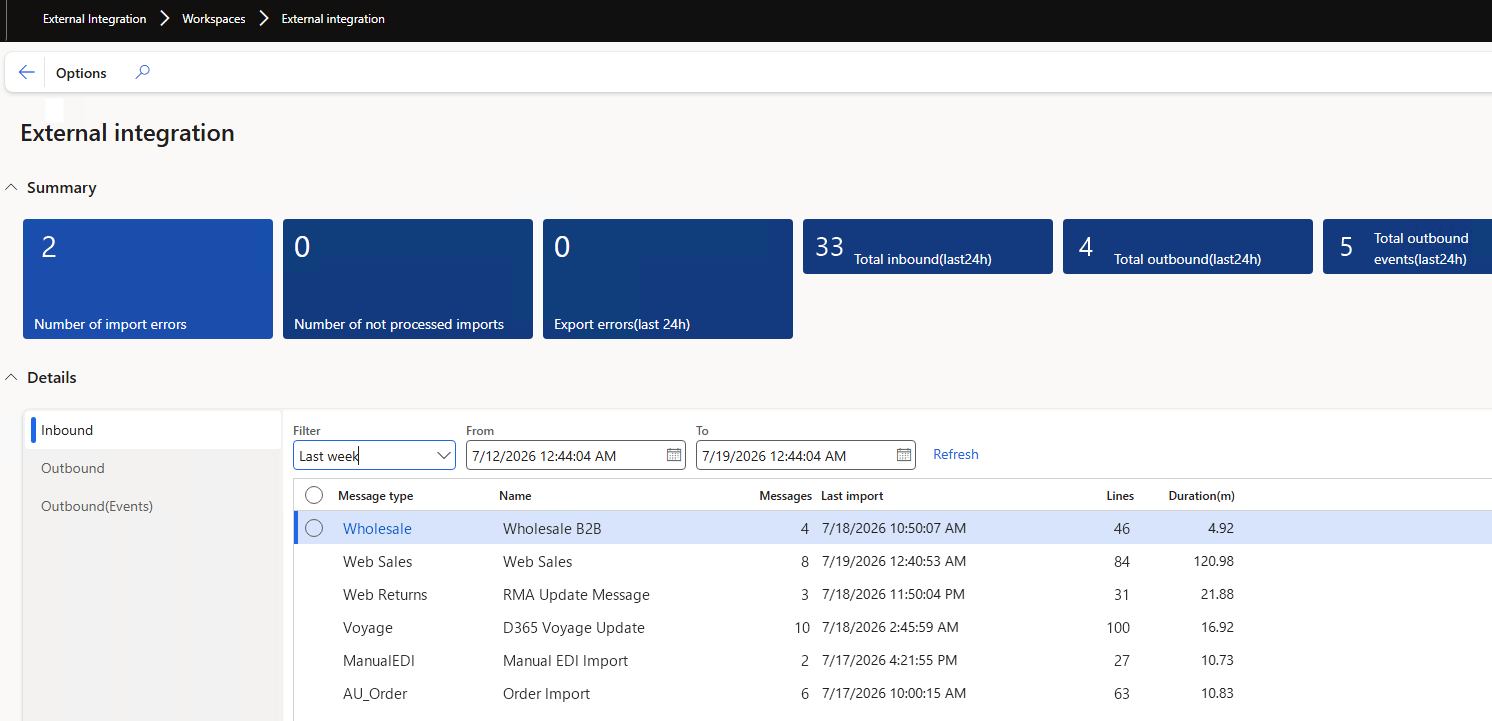Screen dimensions: 1492x721
Task: Open Export errors(last 24h) tile
Action: pyautogui.click(x=668, y=279)
